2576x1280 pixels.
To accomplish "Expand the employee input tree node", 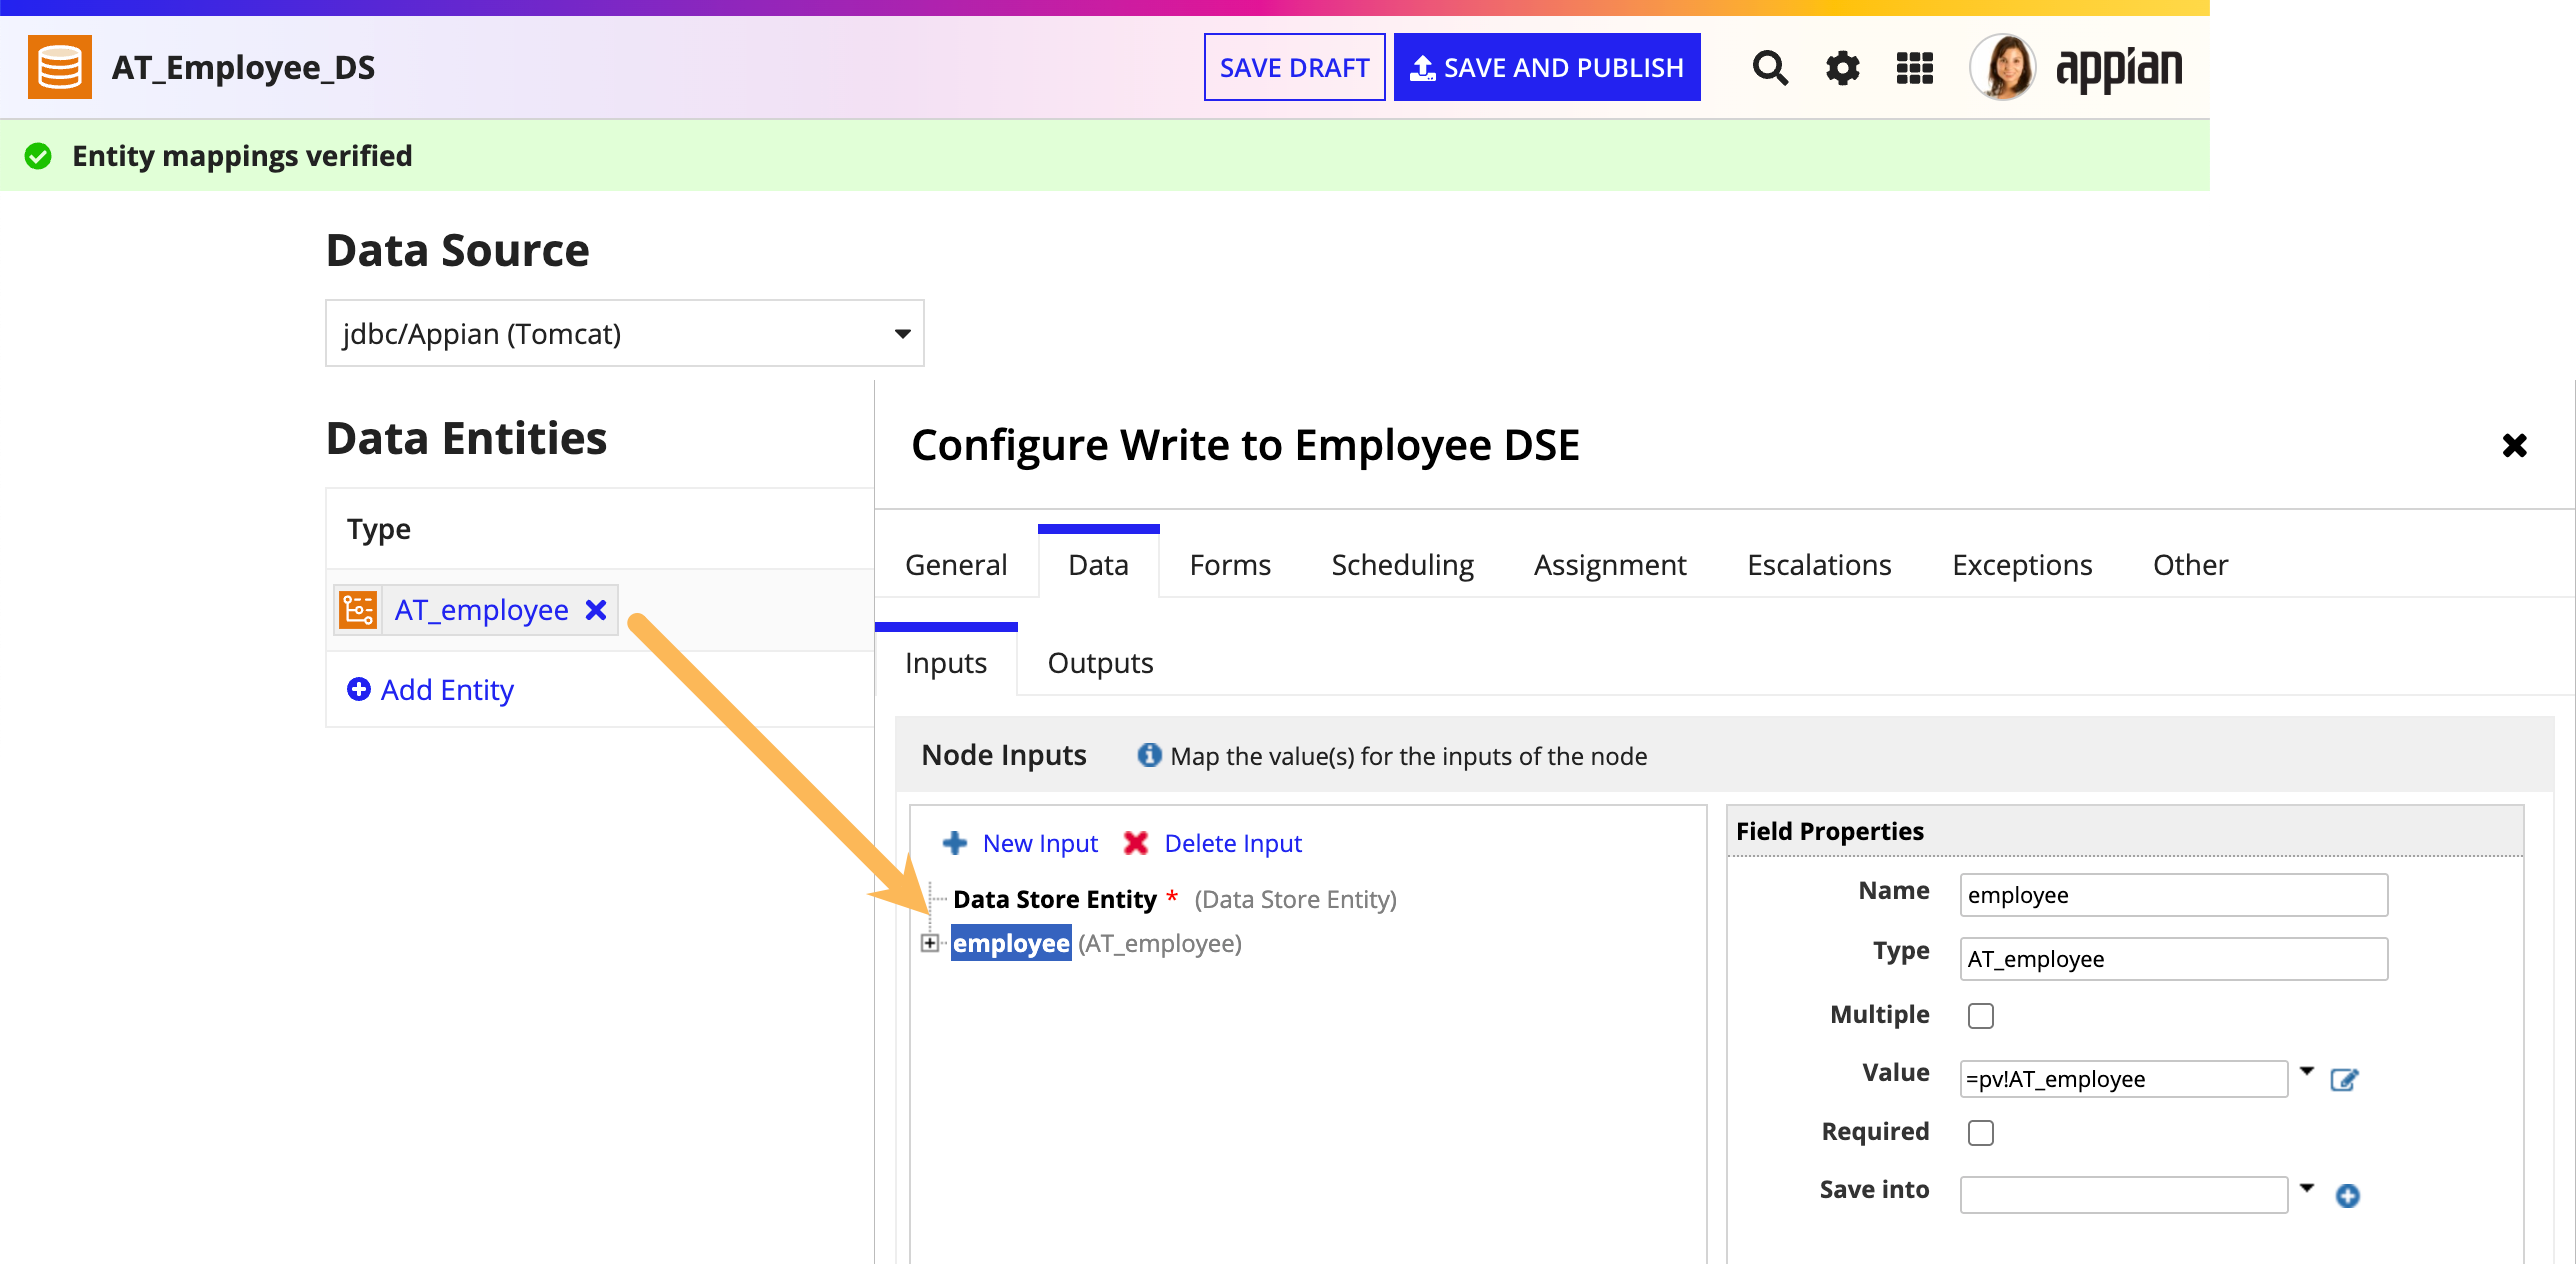I will 930,943.
